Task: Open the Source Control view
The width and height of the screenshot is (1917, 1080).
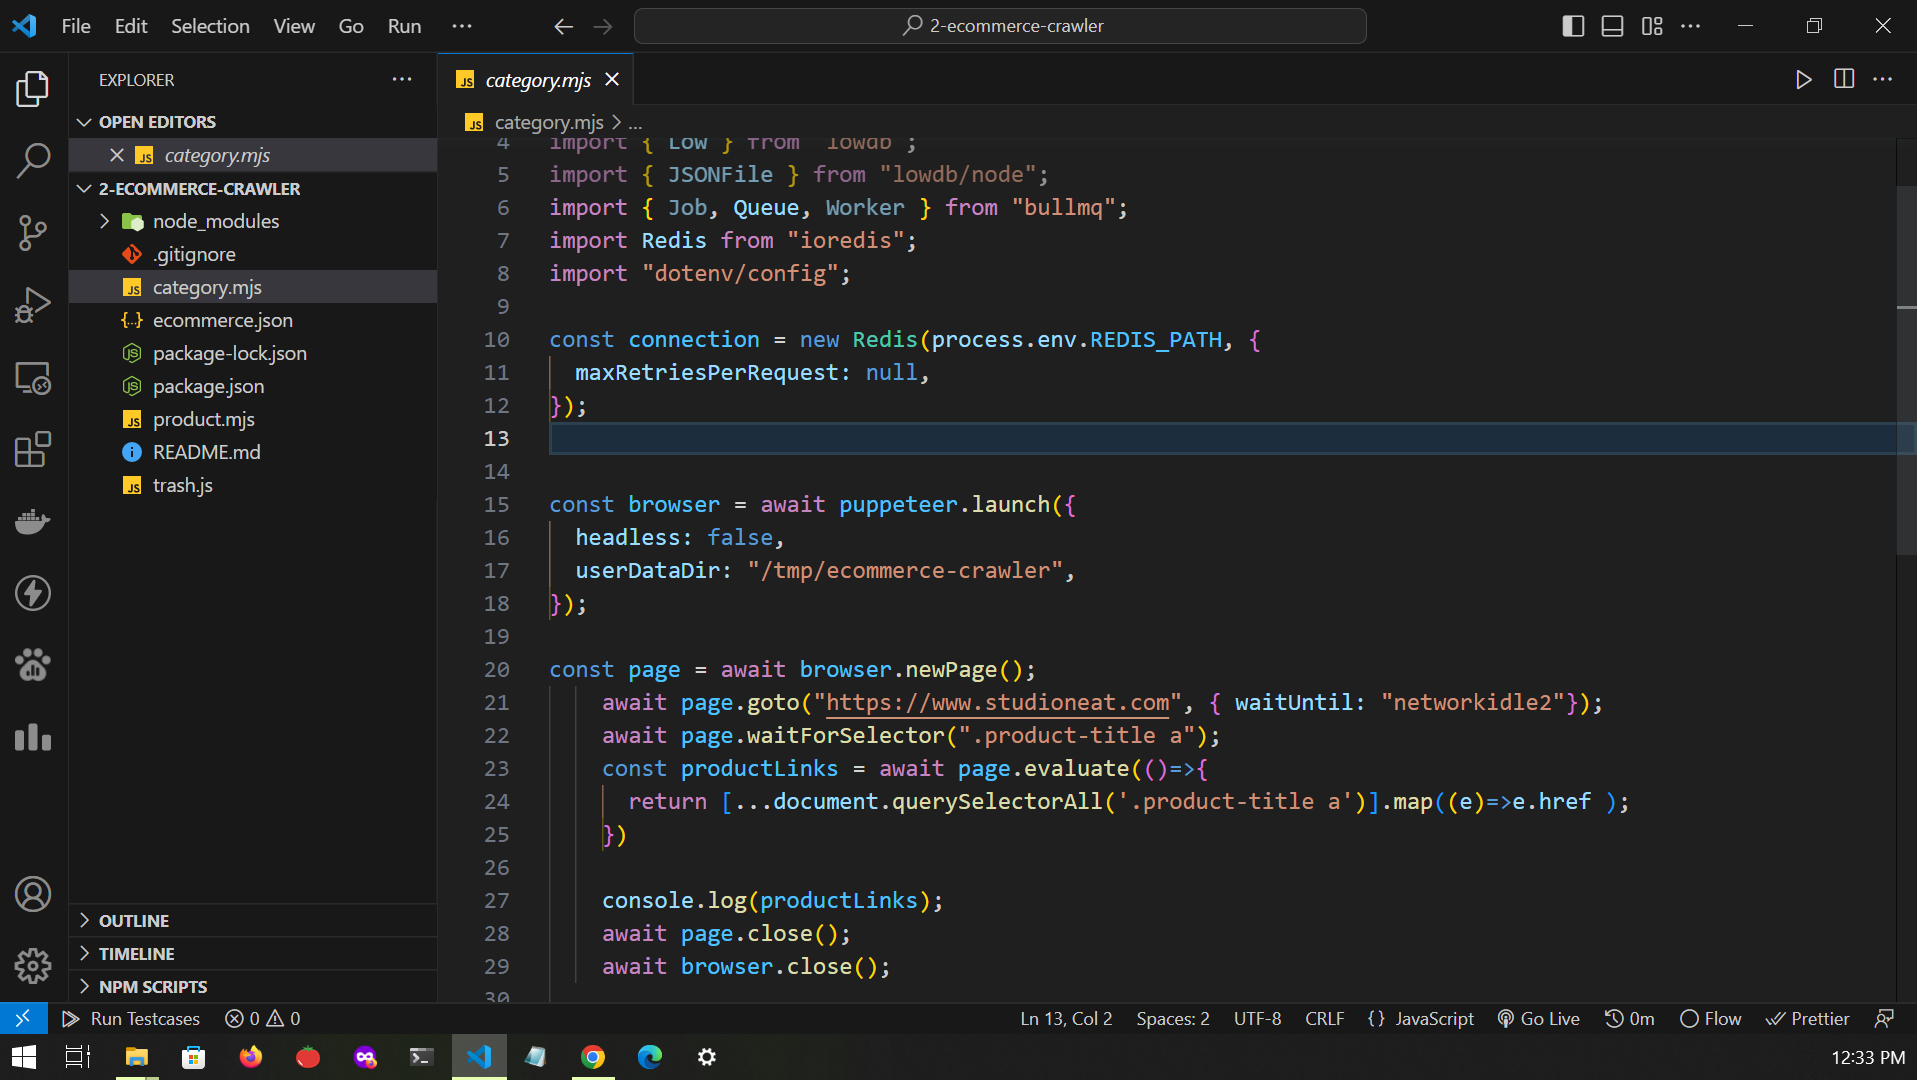Action: coord(33,233)
